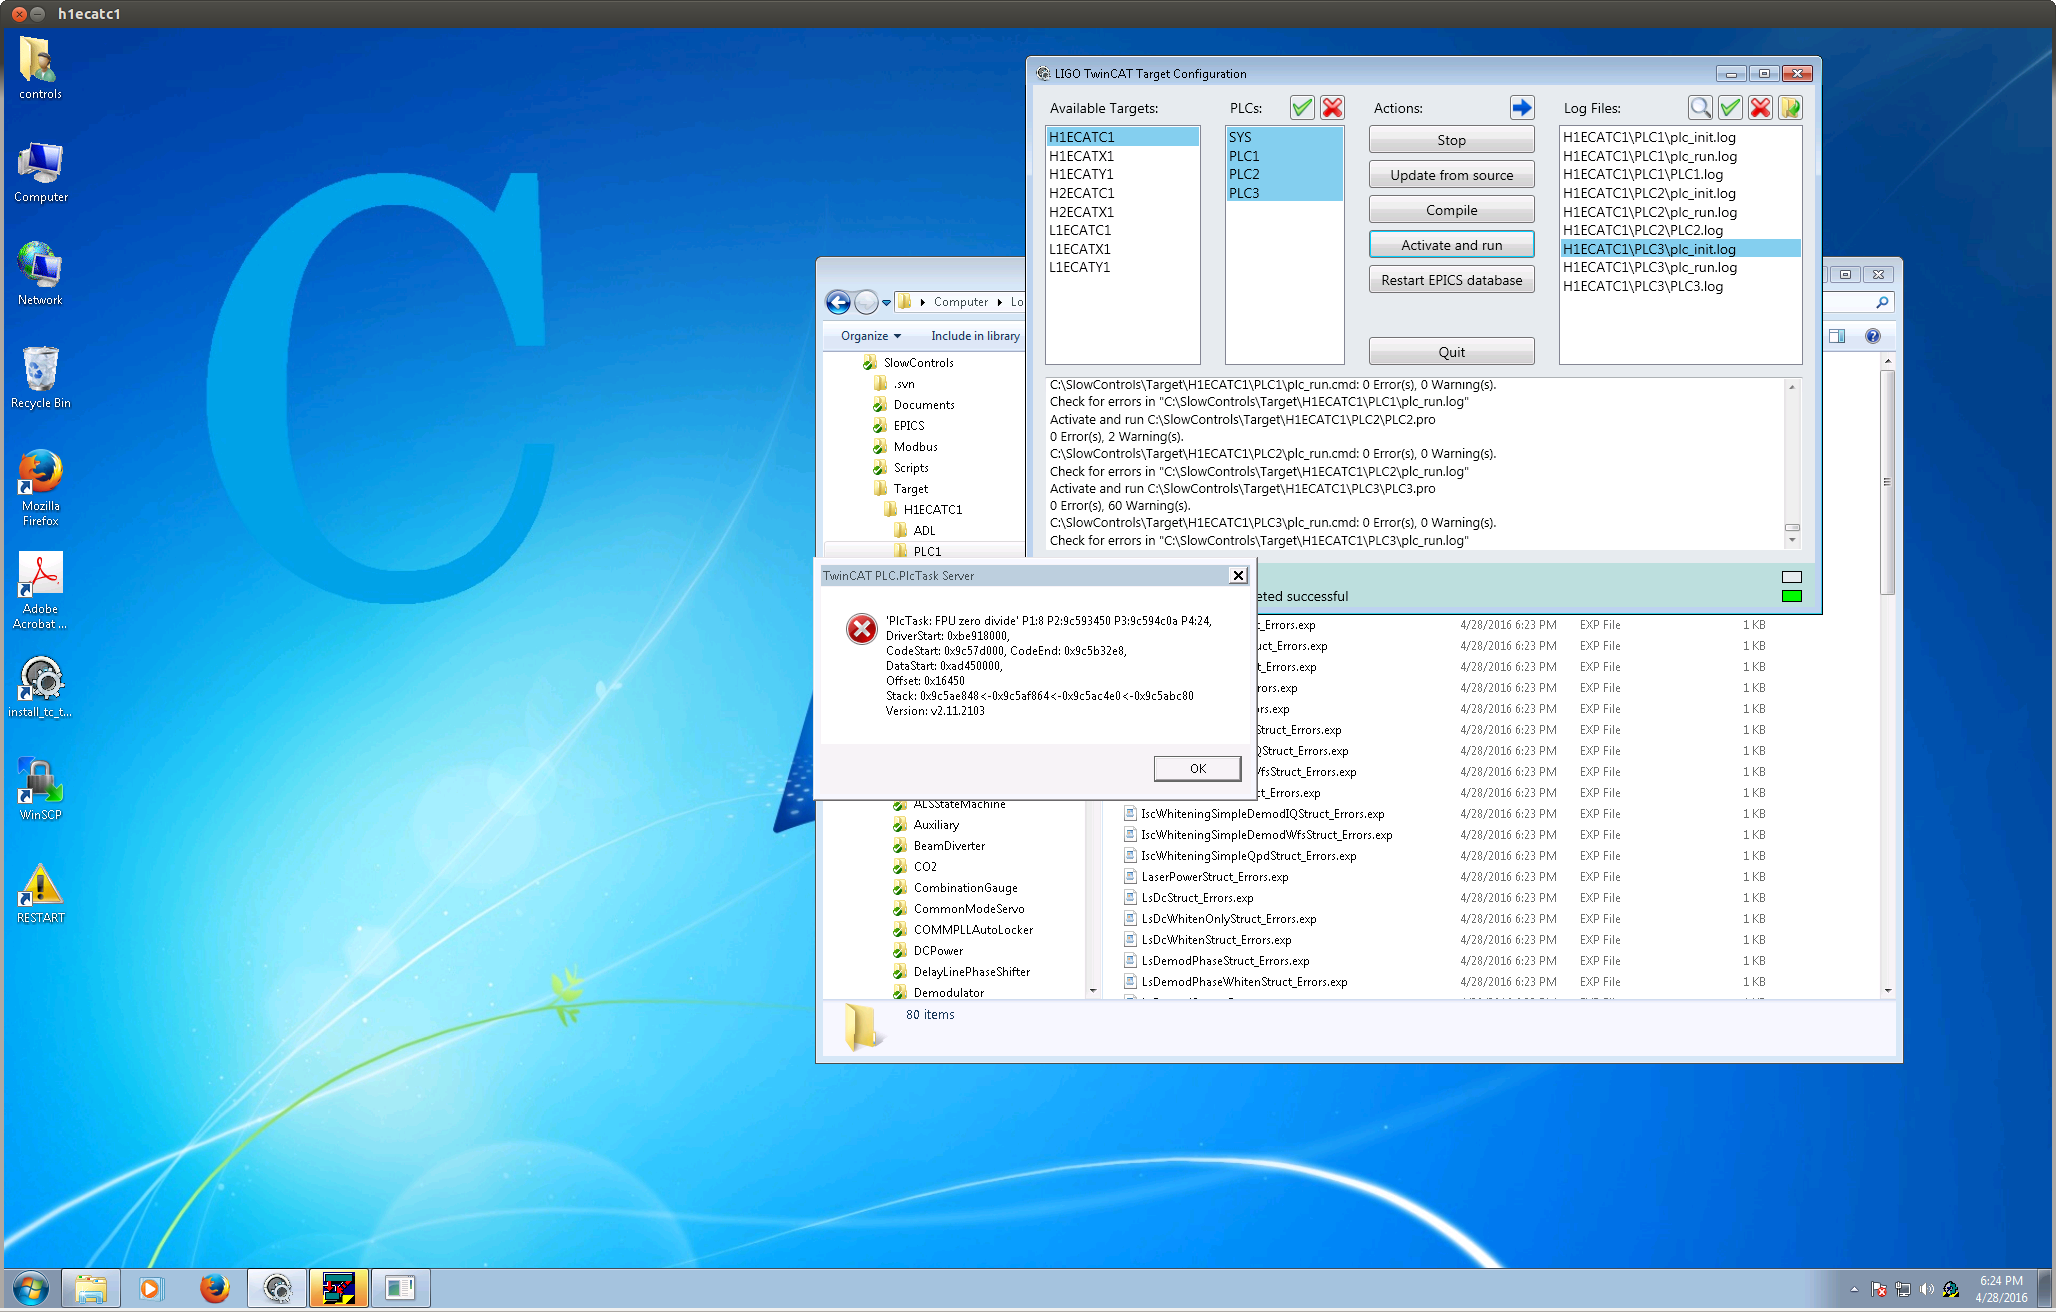Image resolution: width=2056 pixels, height=1312 pixels.
Task: Click the red X above Log Files
Action: [x=1760, y=108]
